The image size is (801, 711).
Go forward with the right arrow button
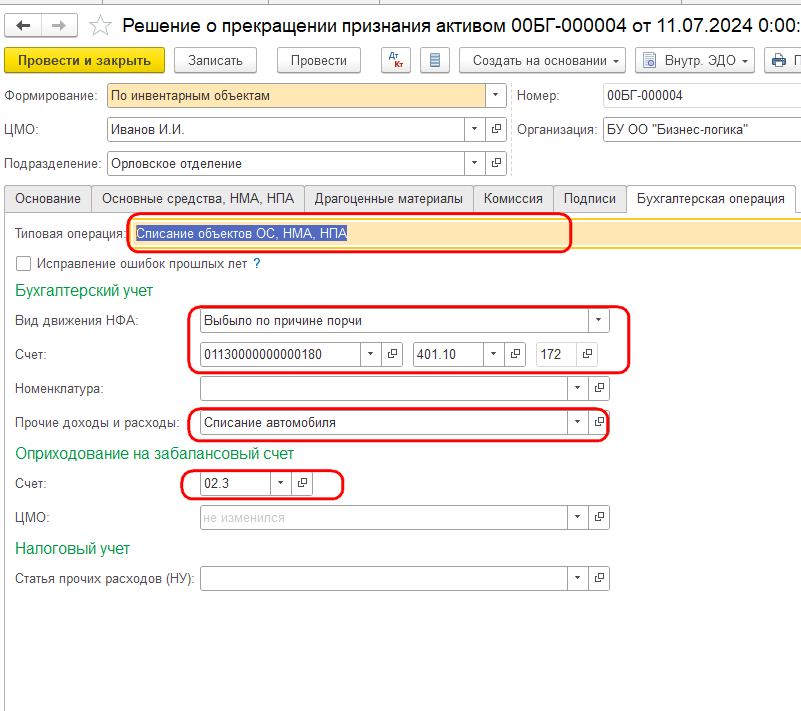[59, 26]
